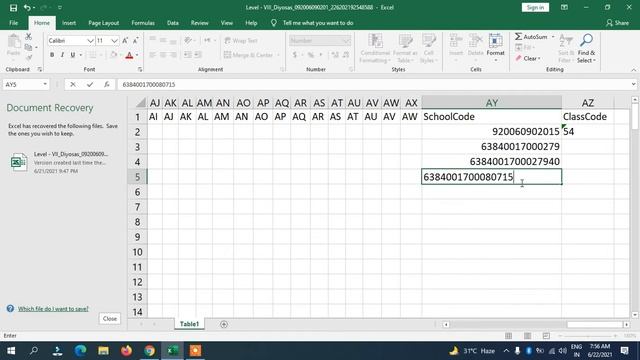The width and height of the screenshot is (640, 360).
Task: Toggle Underline formatting
Action: (73, 55)
